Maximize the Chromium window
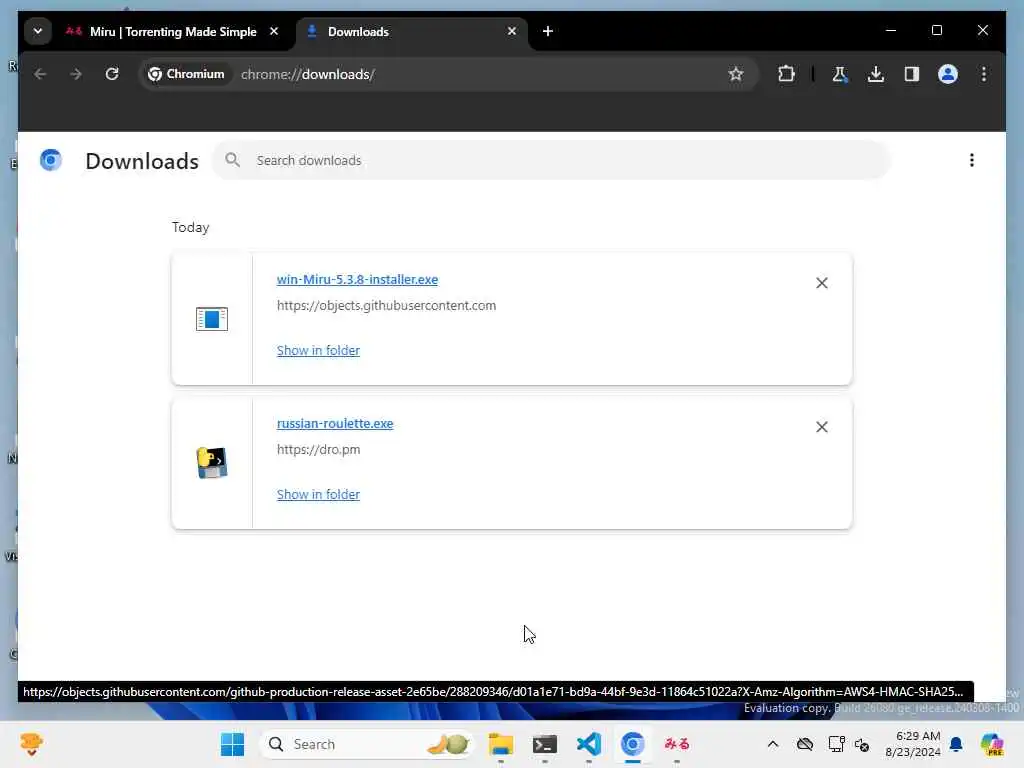 click(x=936, y=31)
